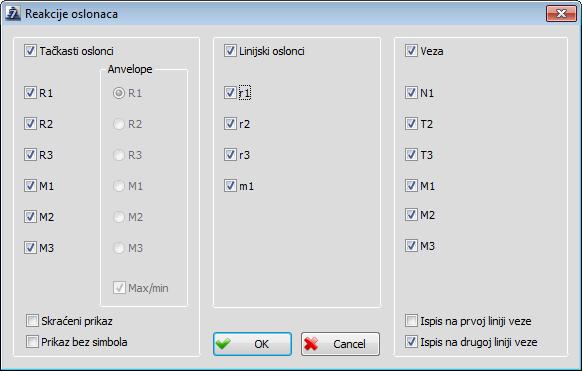Viewport: 582px width, 371px height.
Task: Uncheck r2 under Linijski oslonci
Action: [230, 124]
